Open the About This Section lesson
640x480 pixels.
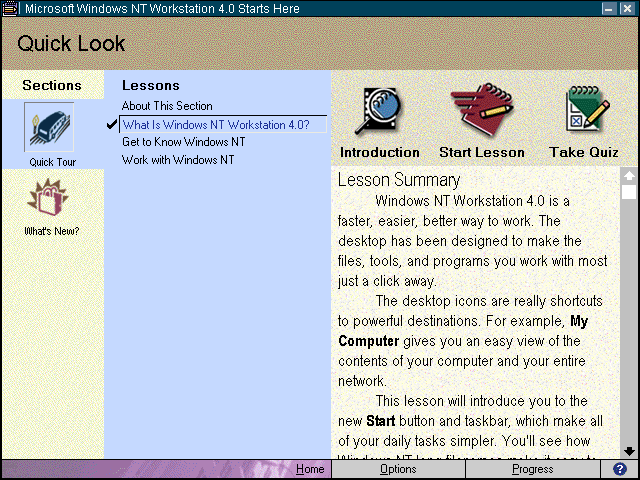coord(167,106)
